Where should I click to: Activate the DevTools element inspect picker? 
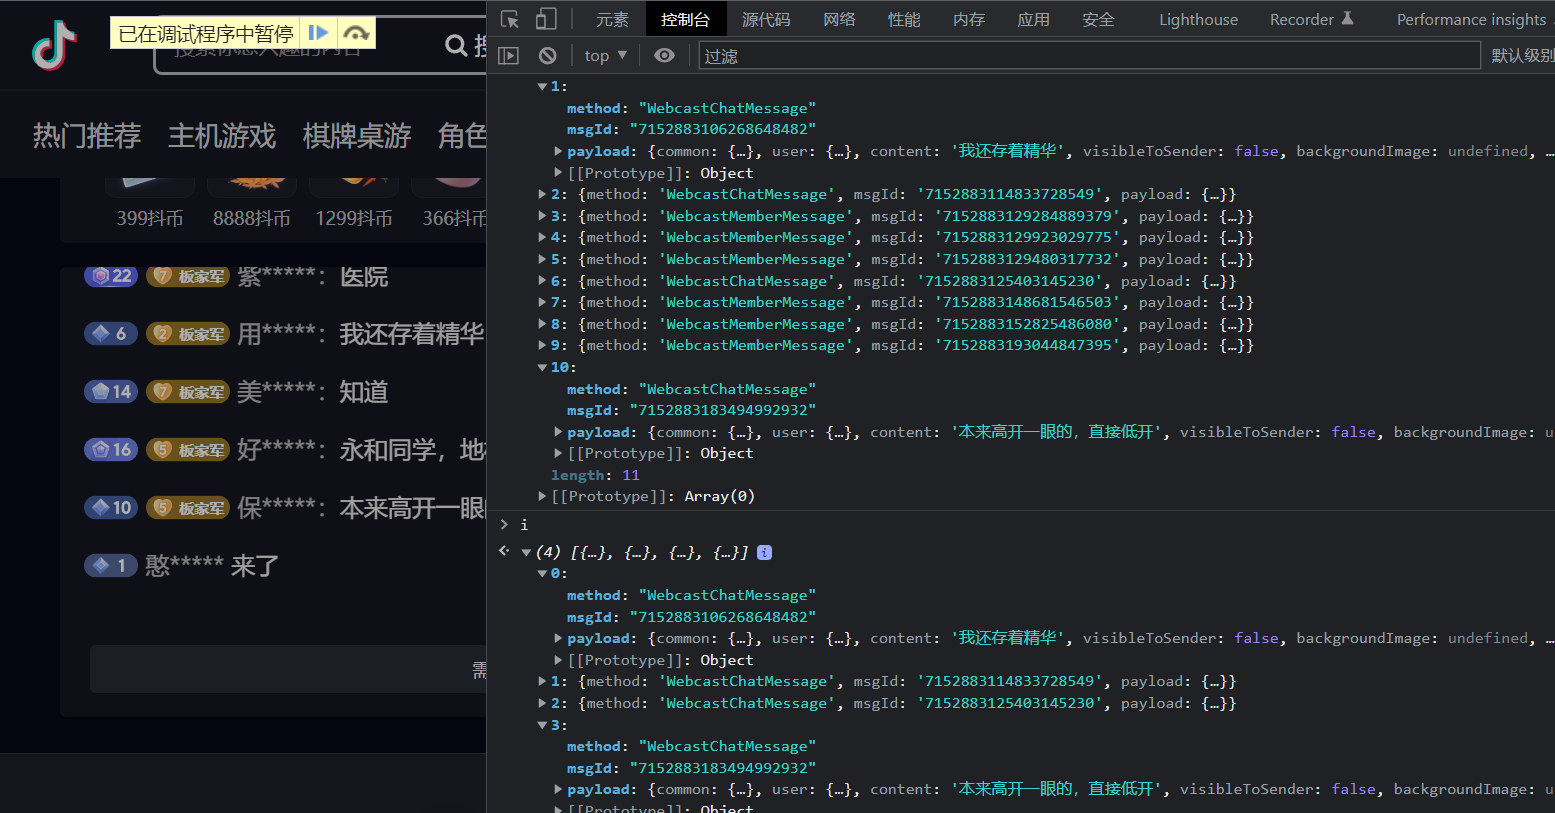click(x=510, y=19)
